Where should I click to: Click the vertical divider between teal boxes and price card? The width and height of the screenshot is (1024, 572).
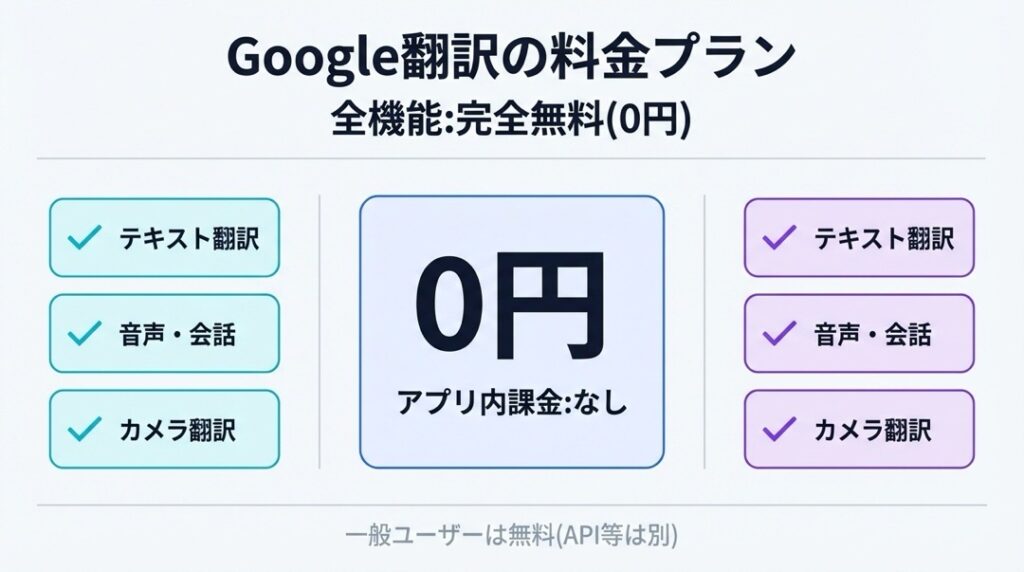coord(319,330)
